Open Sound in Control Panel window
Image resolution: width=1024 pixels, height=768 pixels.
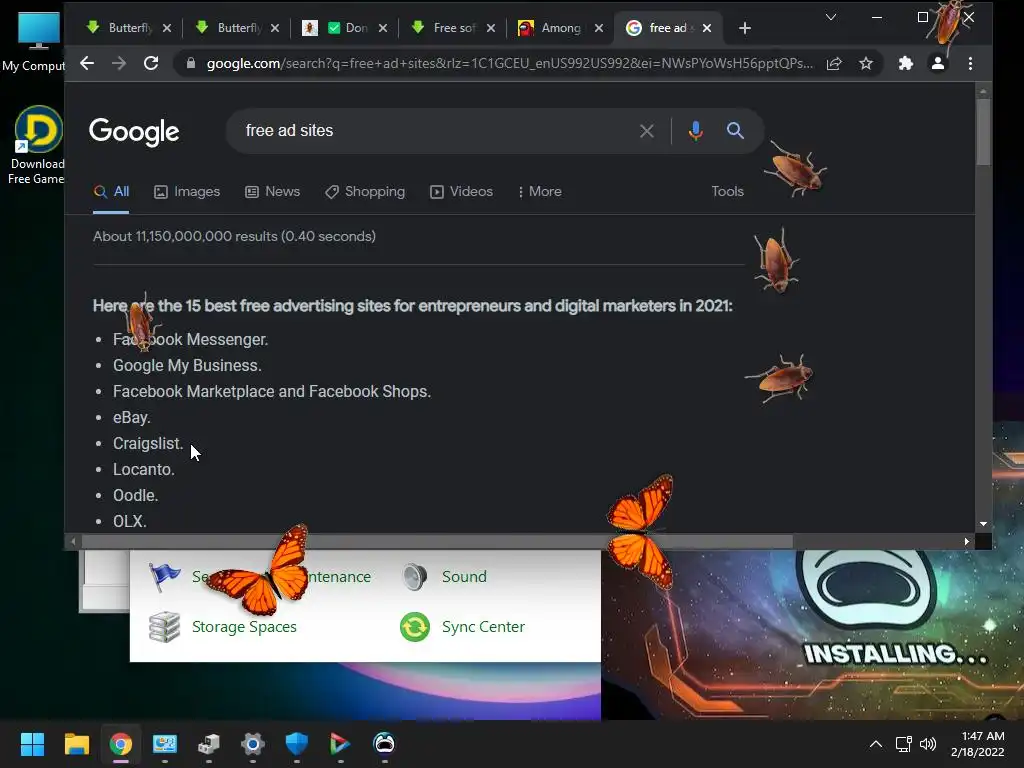point(464,577)
